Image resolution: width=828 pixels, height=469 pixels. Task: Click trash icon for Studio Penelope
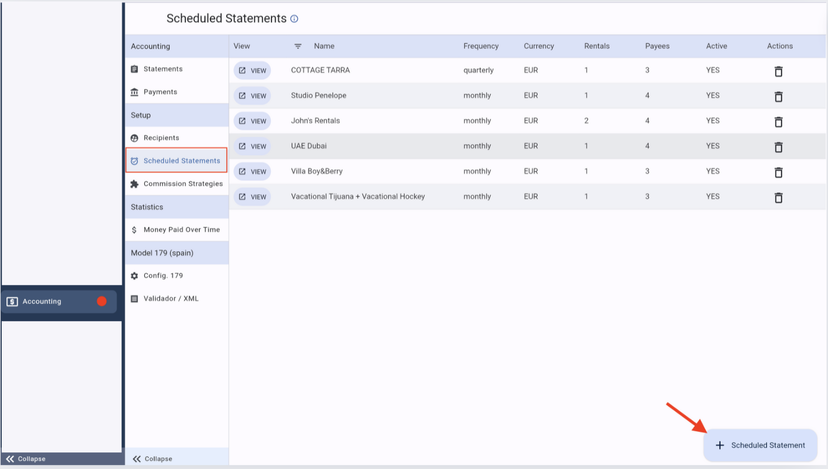pyautogui.click(x=778, y=96)
